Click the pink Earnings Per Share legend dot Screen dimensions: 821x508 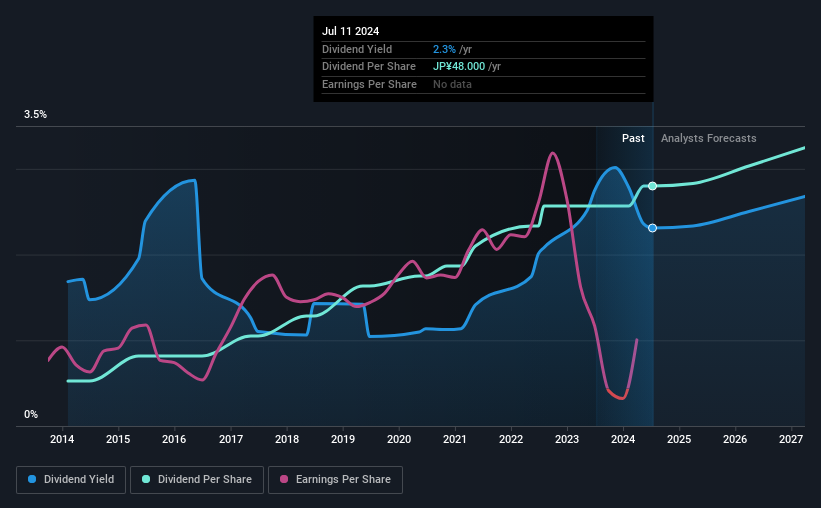(284, 479)
